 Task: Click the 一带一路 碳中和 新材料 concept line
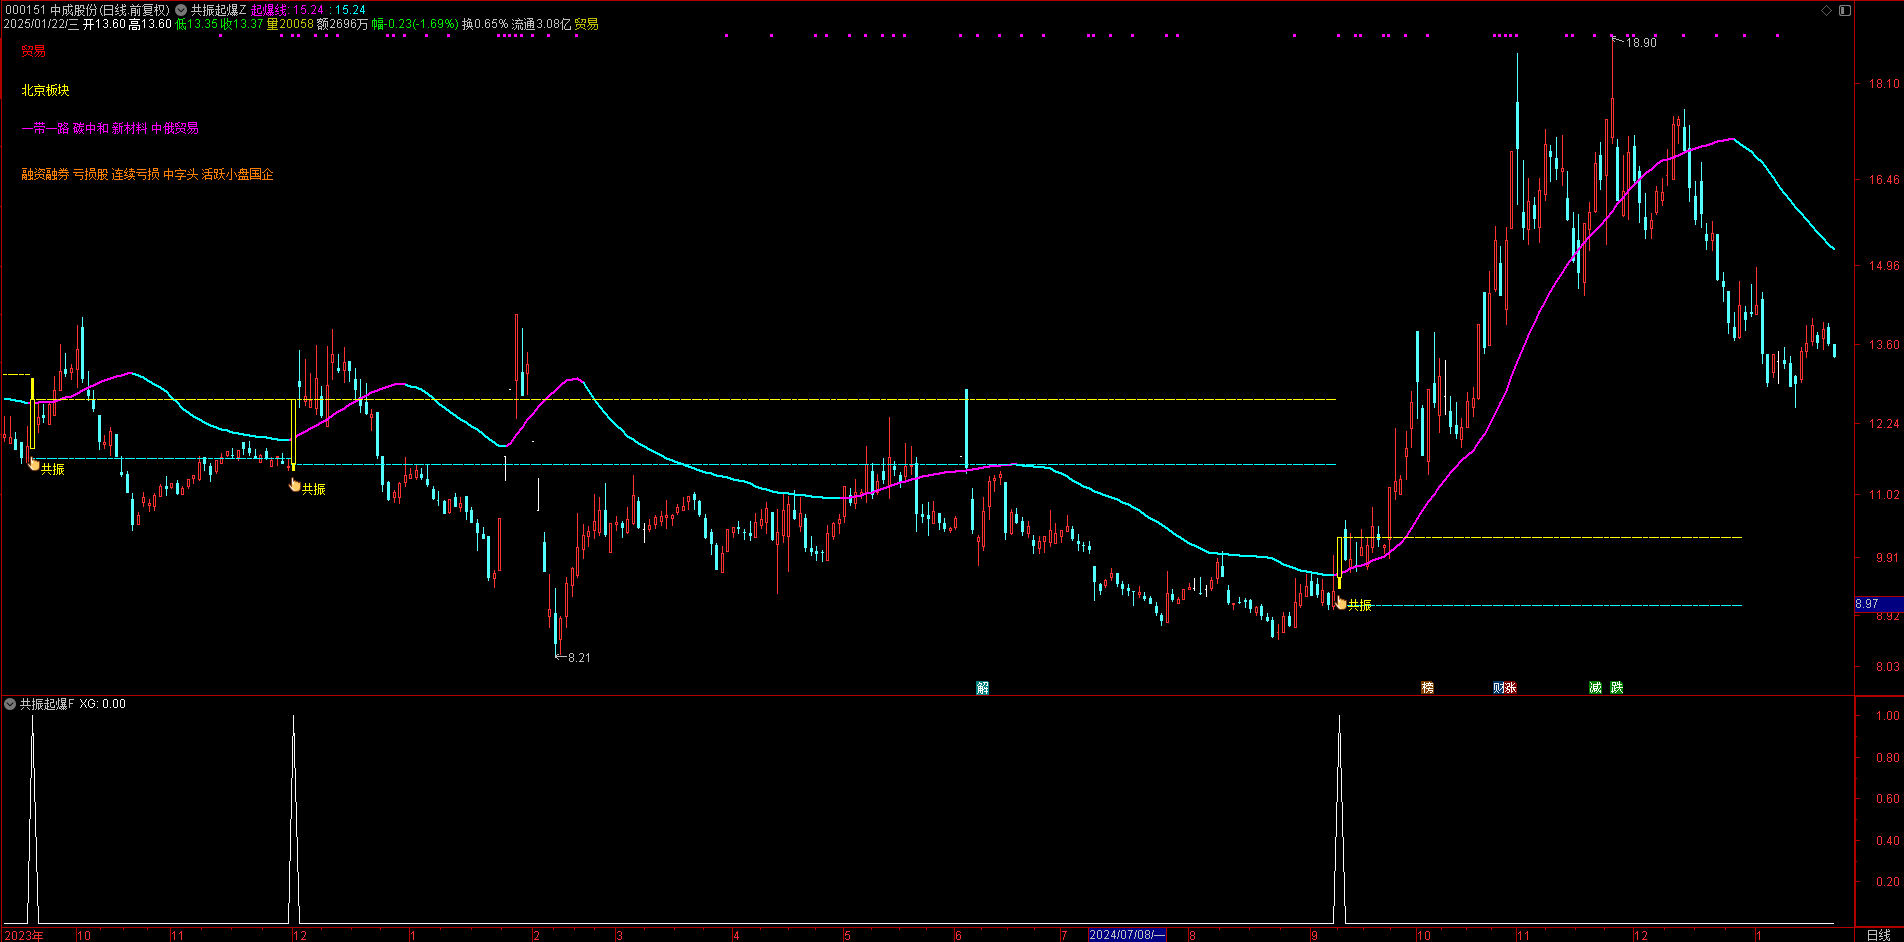(x=110, y=128)
